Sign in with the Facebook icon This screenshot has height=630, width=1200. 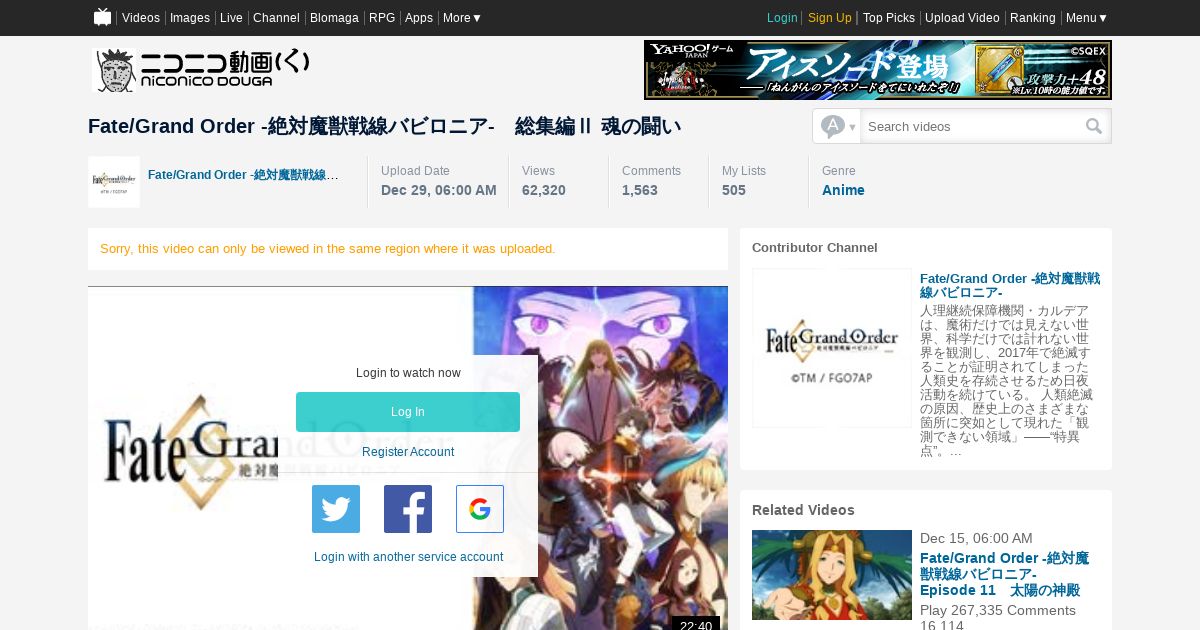pos(408,509)
